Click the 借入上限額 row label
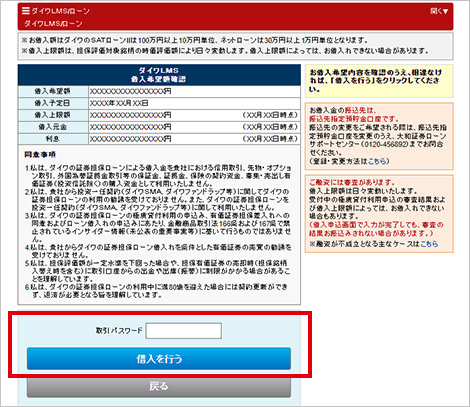The height and width of the screenshot is (407, 470). [53, 115]
